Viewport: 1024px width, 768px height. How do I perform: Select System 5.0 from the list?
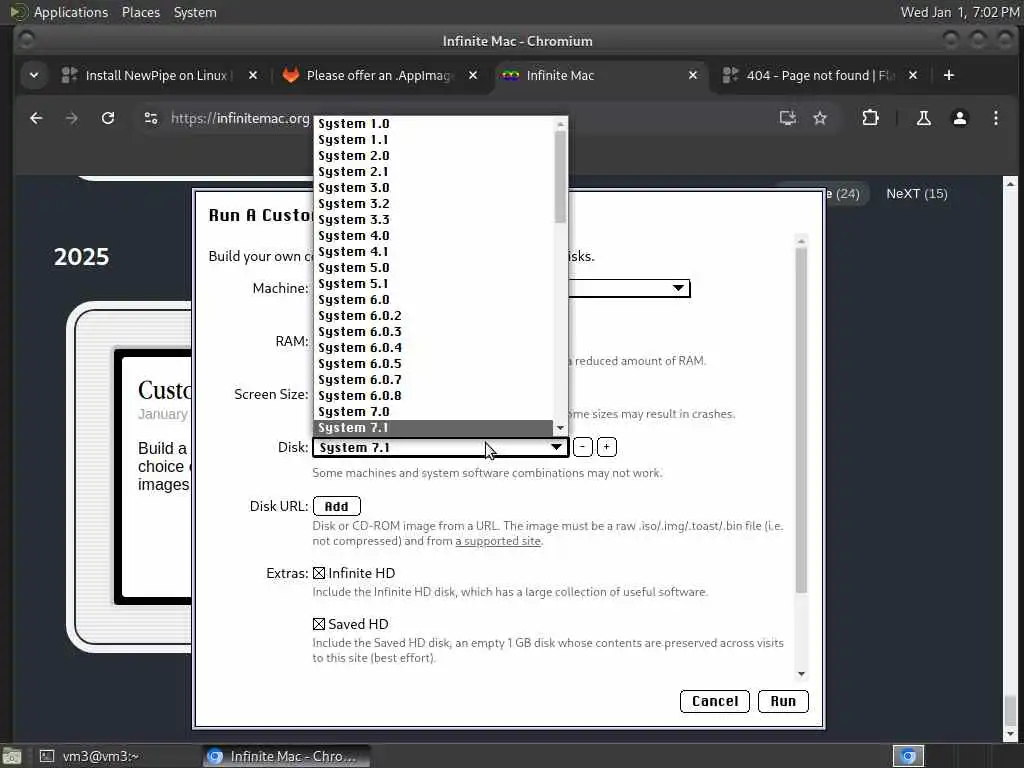[434, 268]
